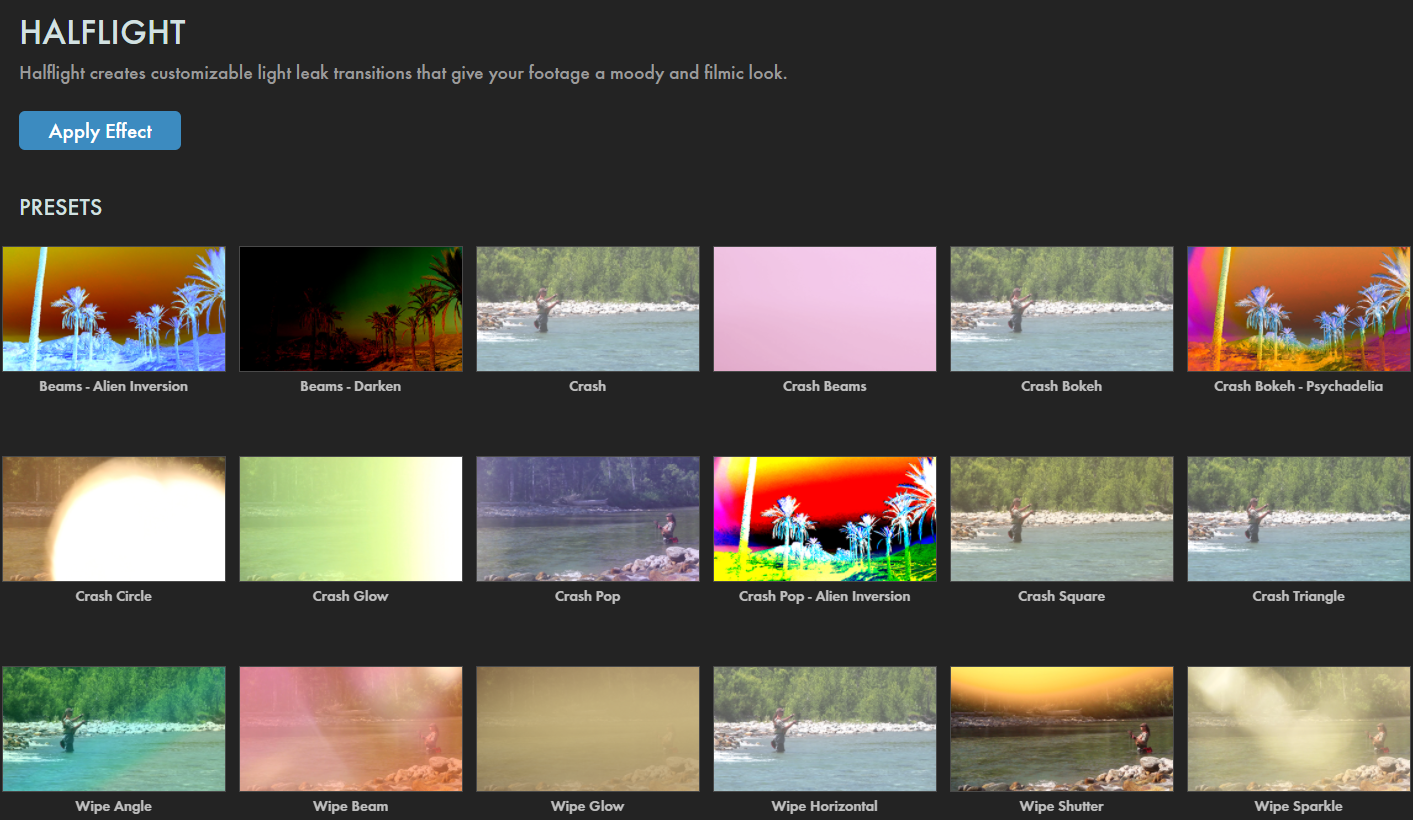Choose the Crash Square preset thumbnail
Image resolution: width=1413 pixels, height=820 pixels.
(x=1062, y=519)
